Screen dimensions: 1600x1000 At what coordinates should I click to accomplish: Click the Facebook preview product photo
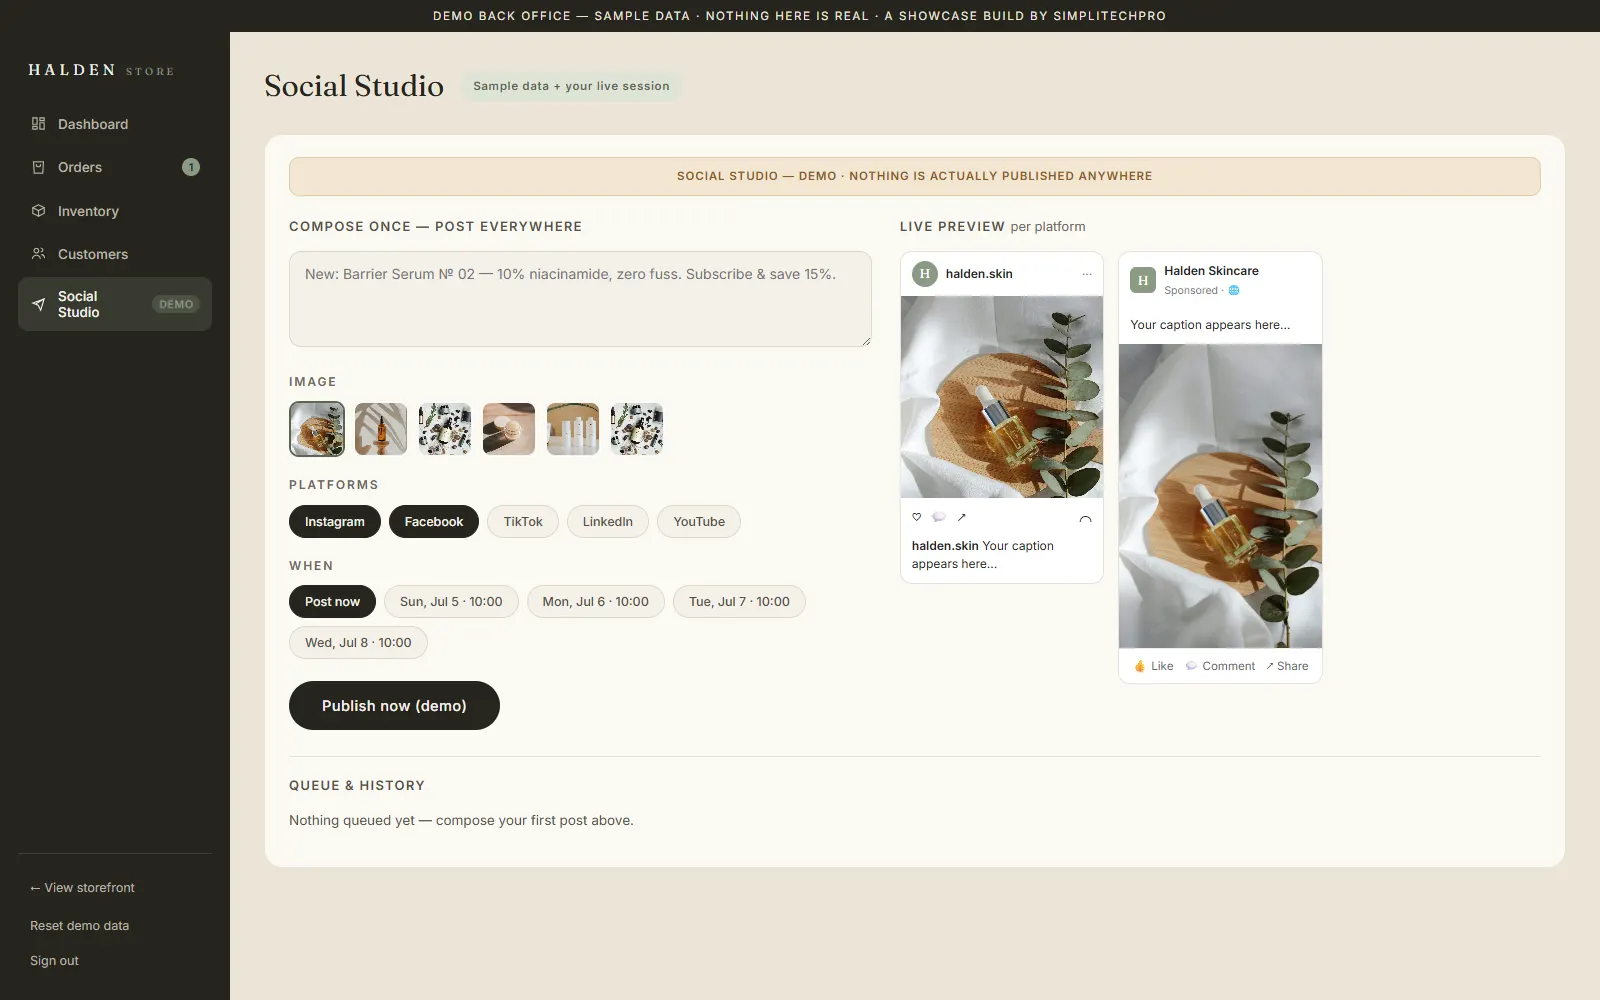tap(1220, 496)
